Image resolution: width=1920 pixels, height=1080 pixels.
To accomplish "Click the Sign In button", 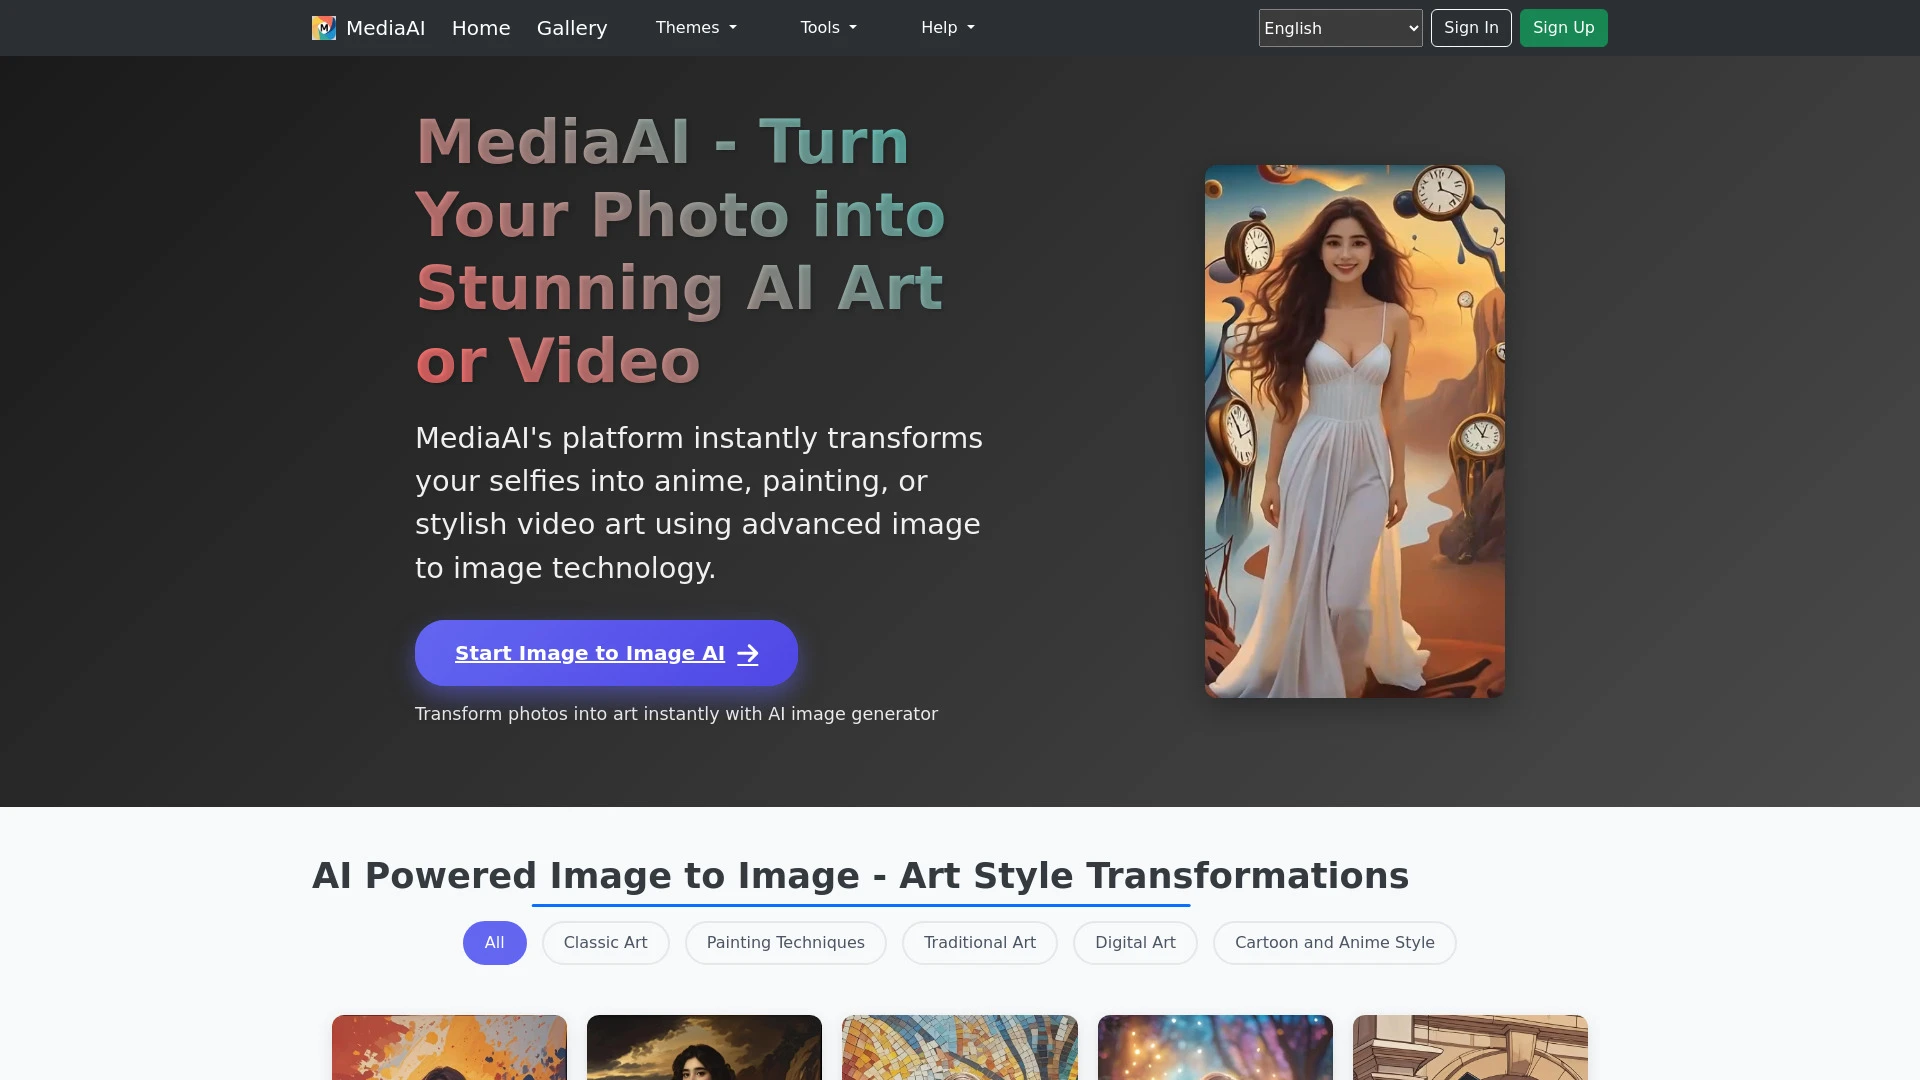I will [1470, 27].
